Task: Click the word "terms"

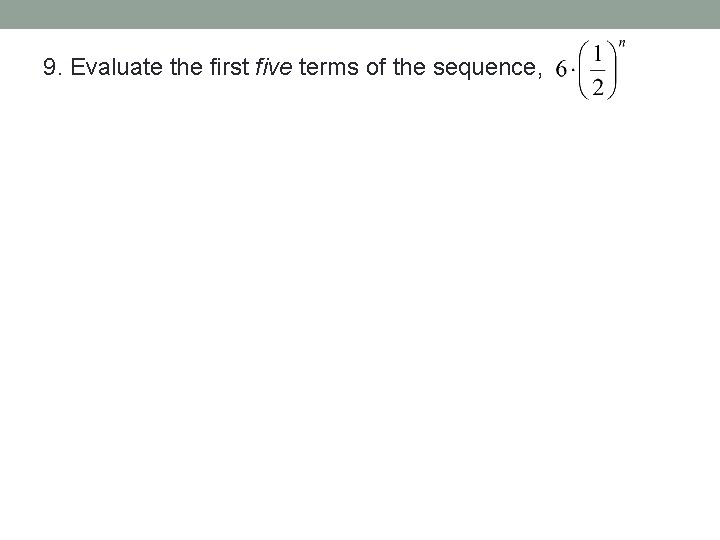Action: pos(325,68)
